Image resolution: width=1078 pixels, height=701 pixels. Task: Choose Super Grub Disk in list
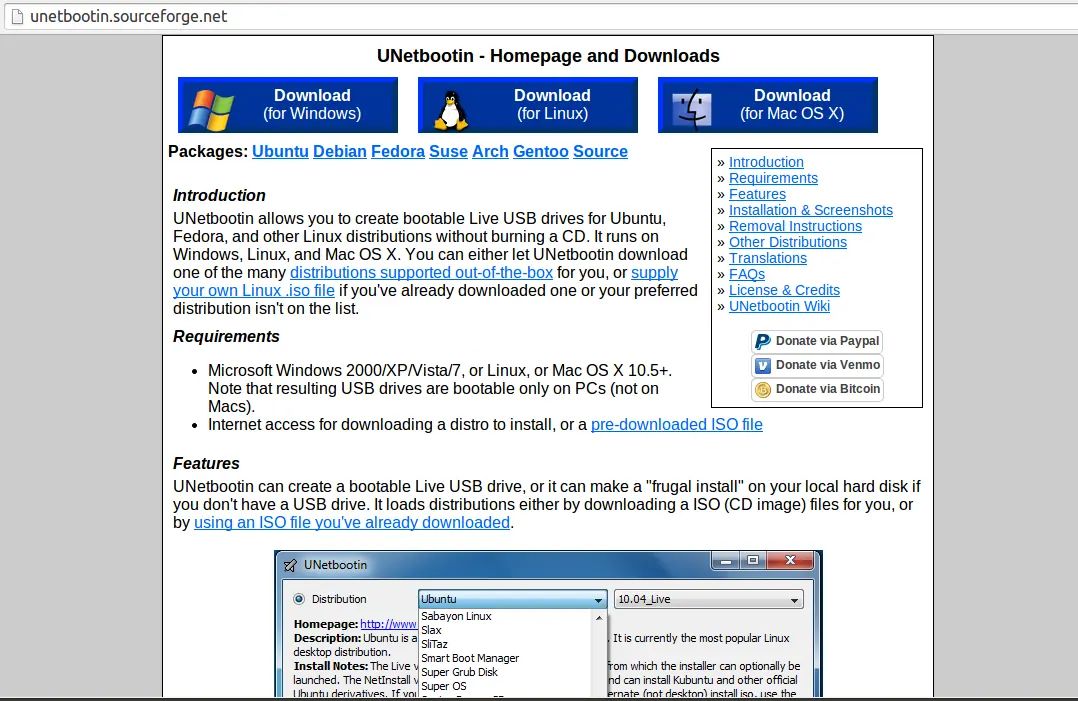click(459, 673)
